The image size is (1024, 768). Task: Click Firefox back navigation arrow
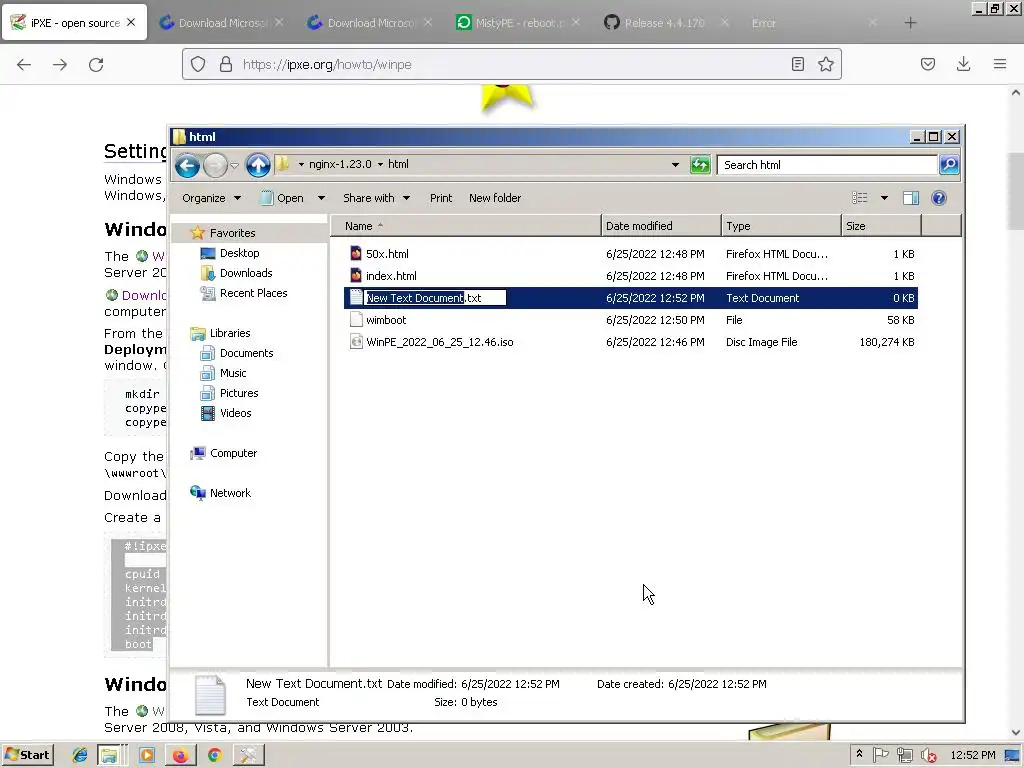tap(24, 64)
